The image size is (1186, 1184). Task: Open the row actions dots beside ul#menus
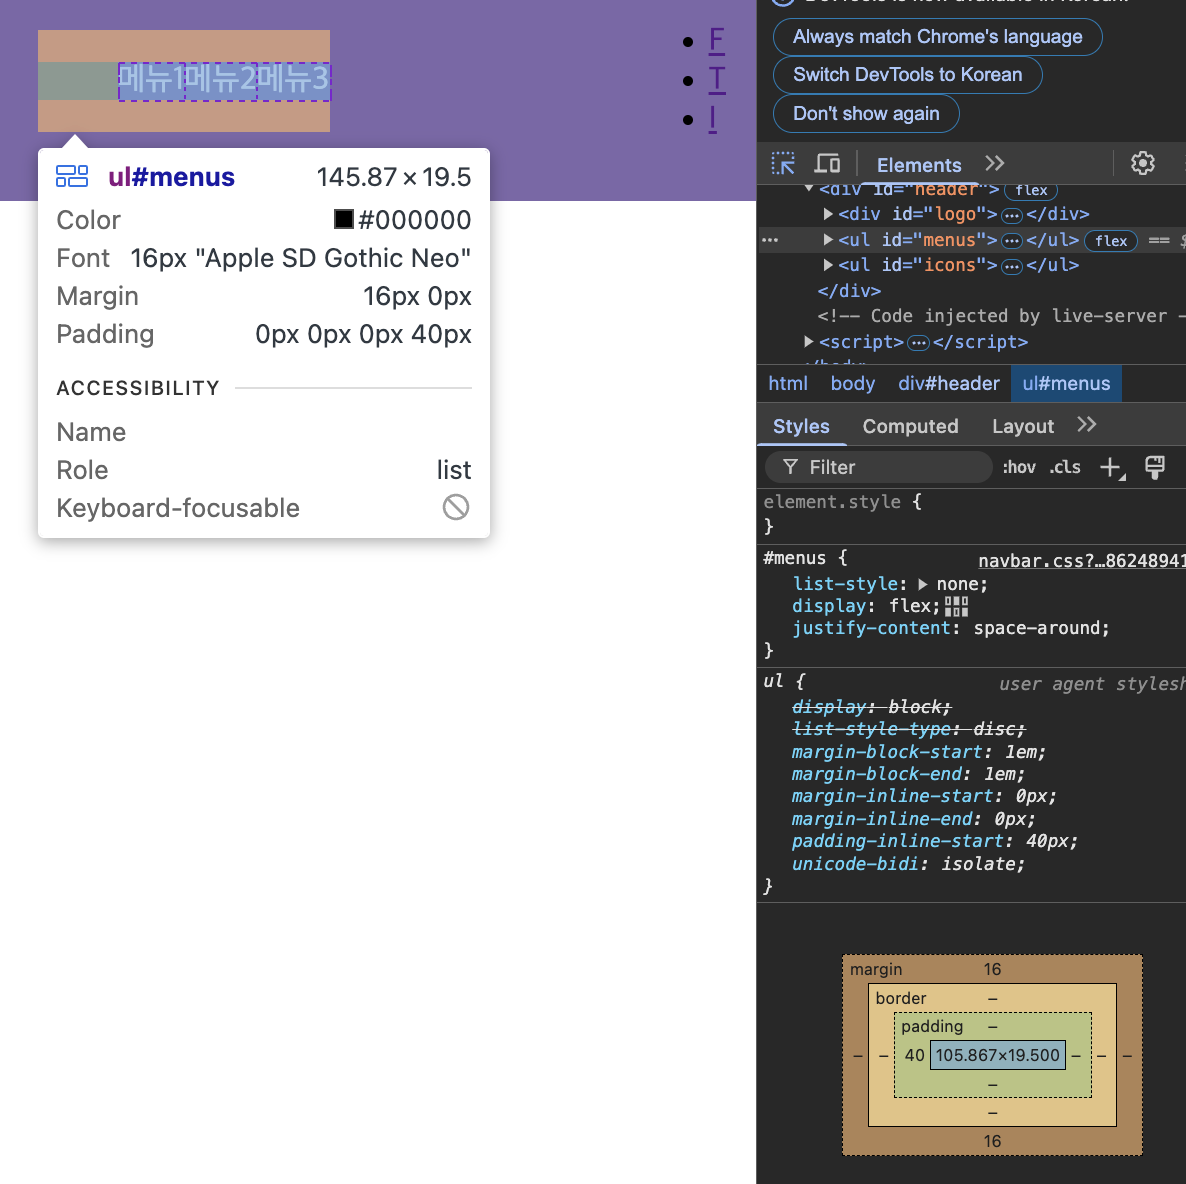point(770,240)
